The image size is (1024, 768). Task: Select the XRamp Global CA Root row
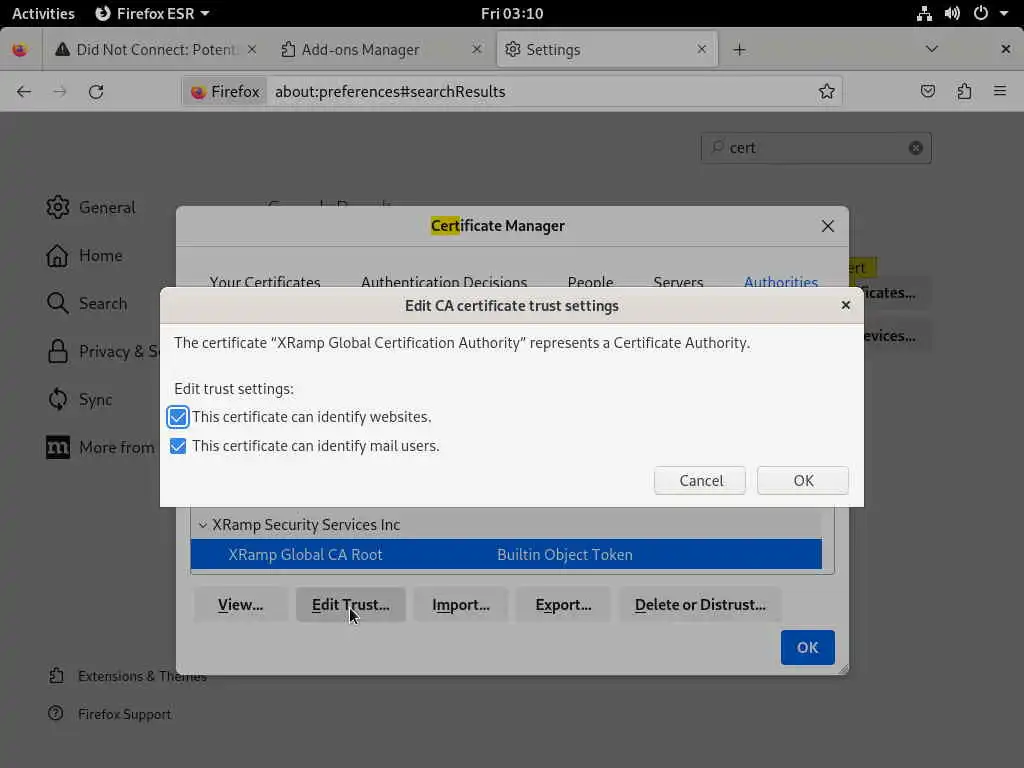[x=506, y=554]
